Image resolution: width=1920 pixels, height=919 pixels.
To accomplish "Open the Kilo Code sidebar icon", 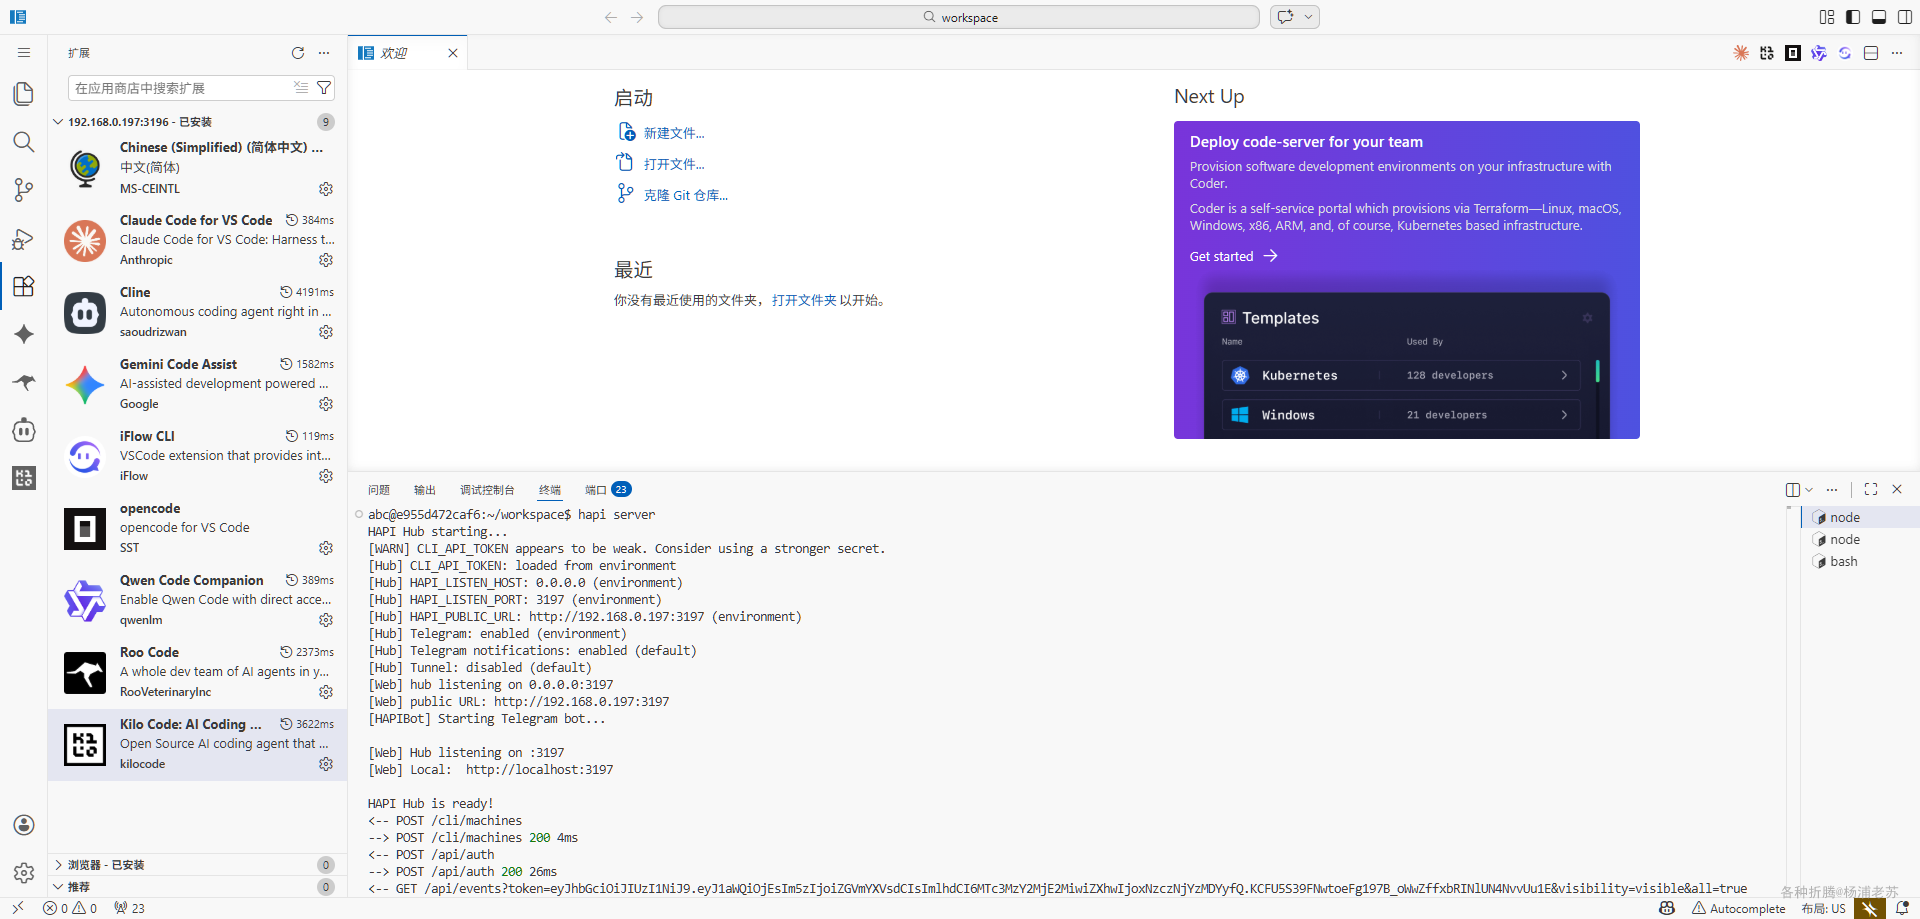I will 24,478.
